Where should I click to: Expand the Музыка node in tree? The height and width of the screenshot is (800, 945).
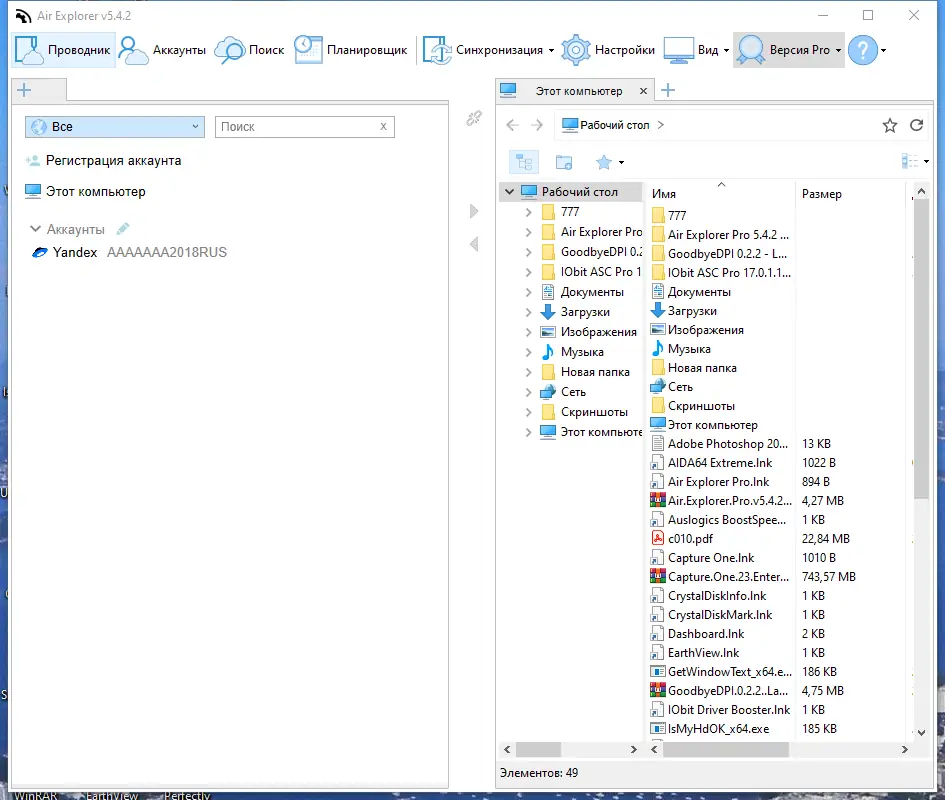click(529, 352)
